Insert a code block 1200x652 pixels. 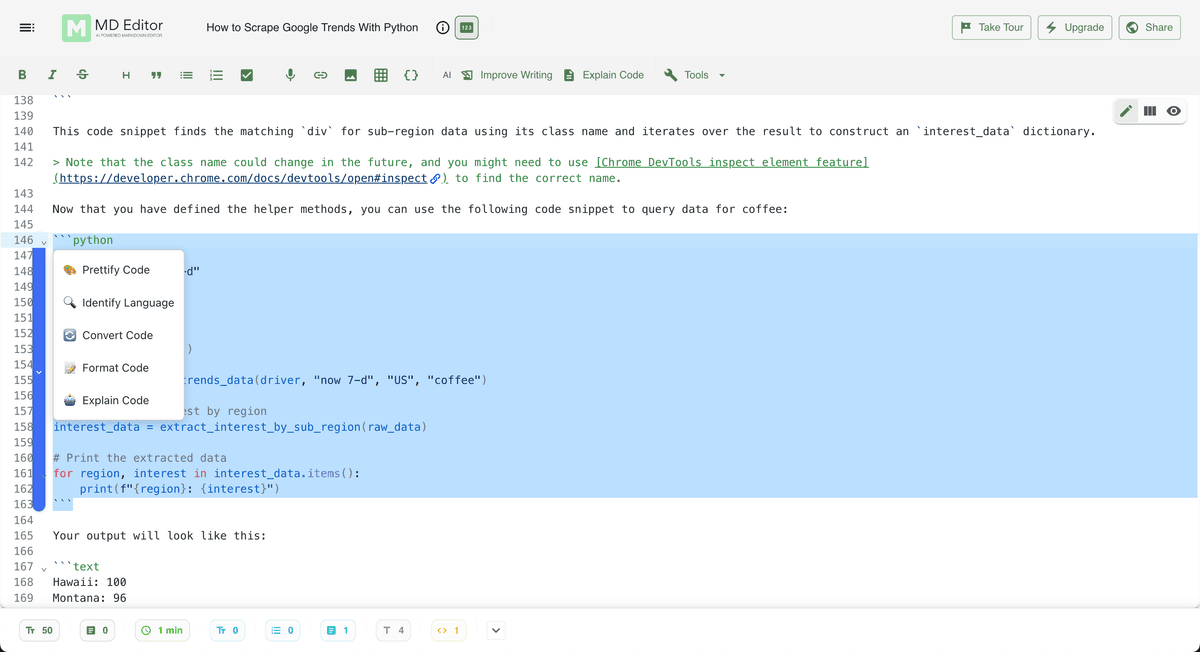tap(411, 75)
